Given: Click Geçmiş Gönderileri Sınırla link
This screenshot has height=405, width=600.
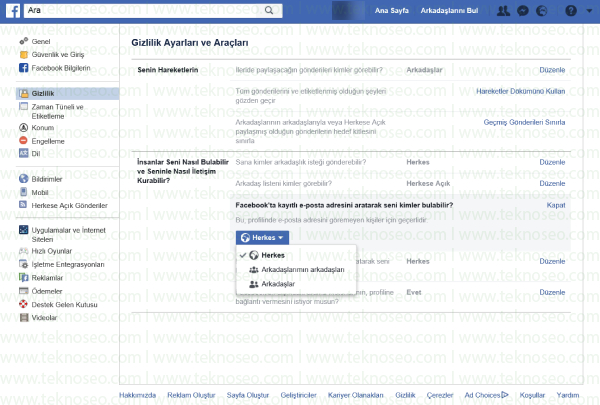Looking at the screenshot, I should pos(524,122).
